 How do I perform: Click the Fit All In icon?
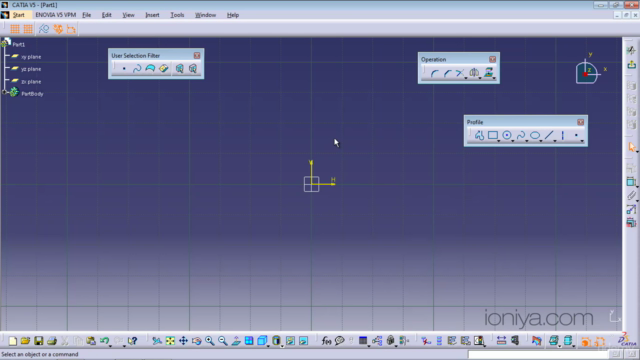point(170,341)
